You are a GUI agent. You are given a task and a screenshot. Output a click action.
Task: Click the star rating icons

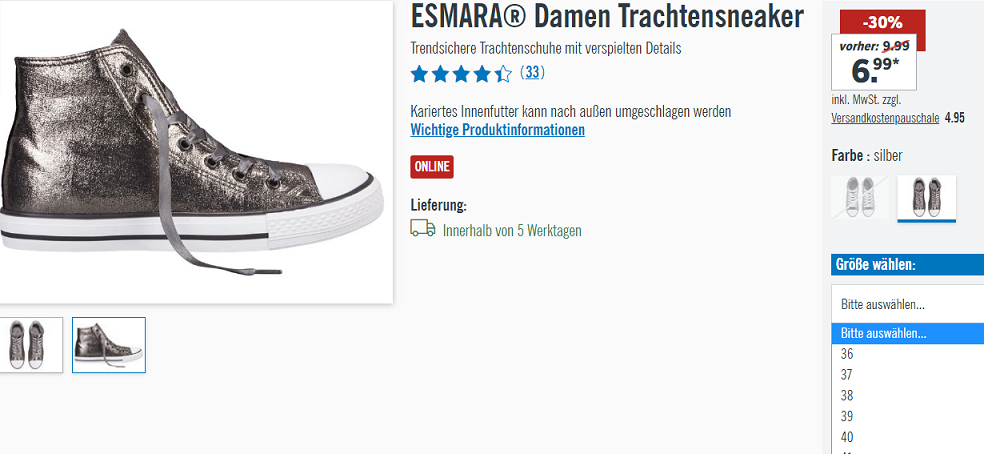(x=461, y=75)
